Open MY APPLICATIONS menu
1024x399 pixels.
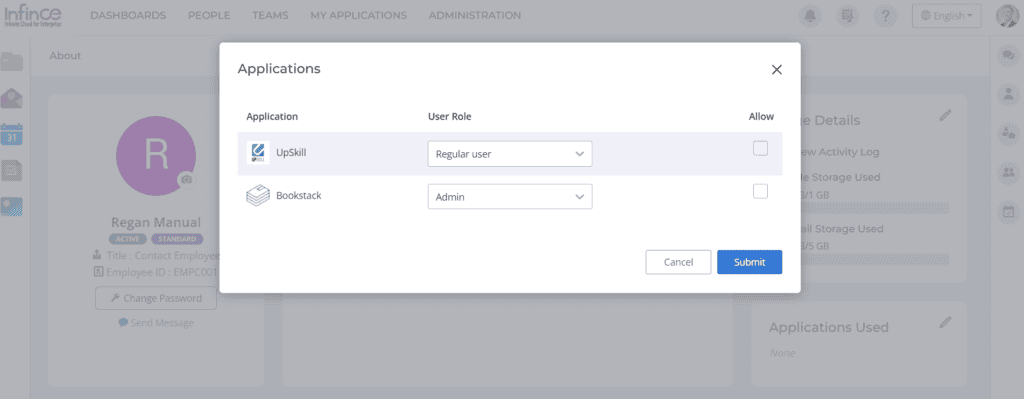pos(359,15)
